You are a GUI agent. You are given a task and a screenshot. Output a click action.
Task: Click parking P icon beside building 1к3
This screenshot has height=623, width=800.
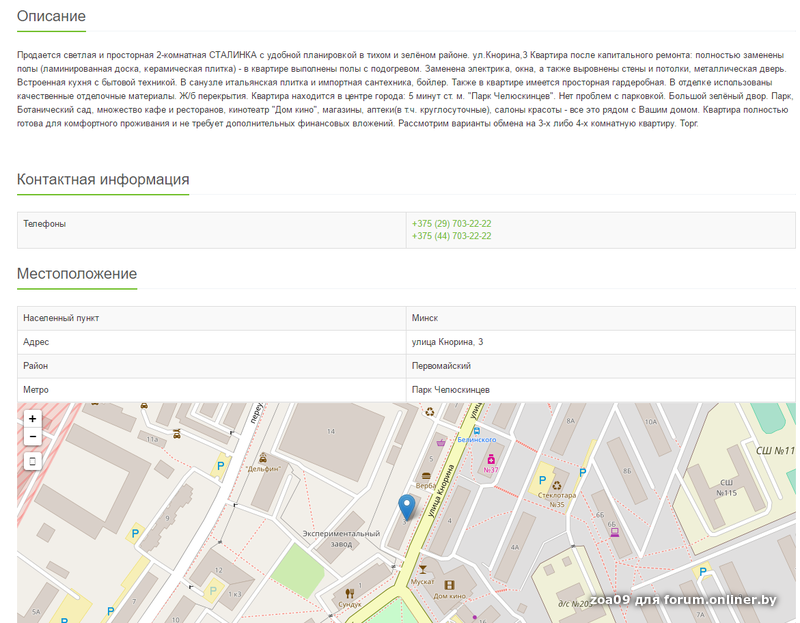click(x=213, y=591)
